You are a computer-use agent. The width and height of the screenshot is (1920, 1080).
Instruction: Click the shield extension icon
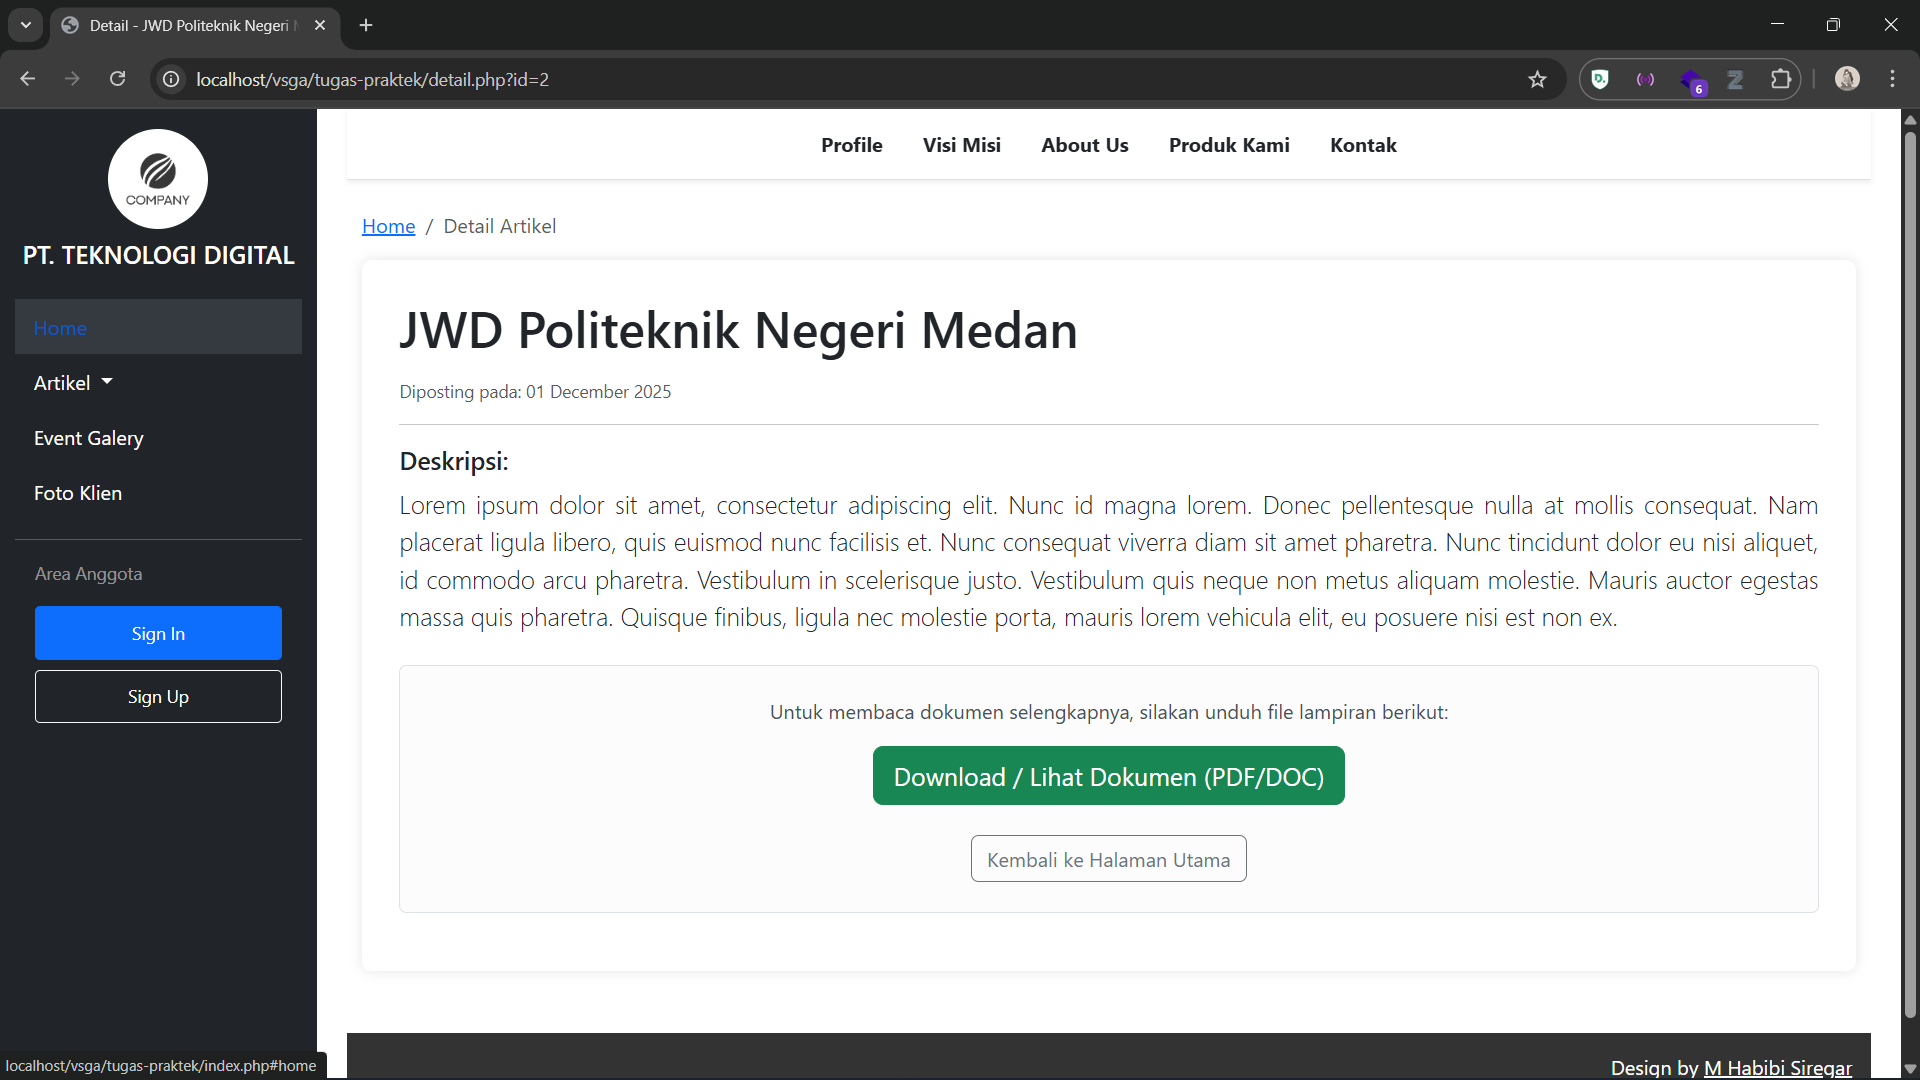(1600, 79)
